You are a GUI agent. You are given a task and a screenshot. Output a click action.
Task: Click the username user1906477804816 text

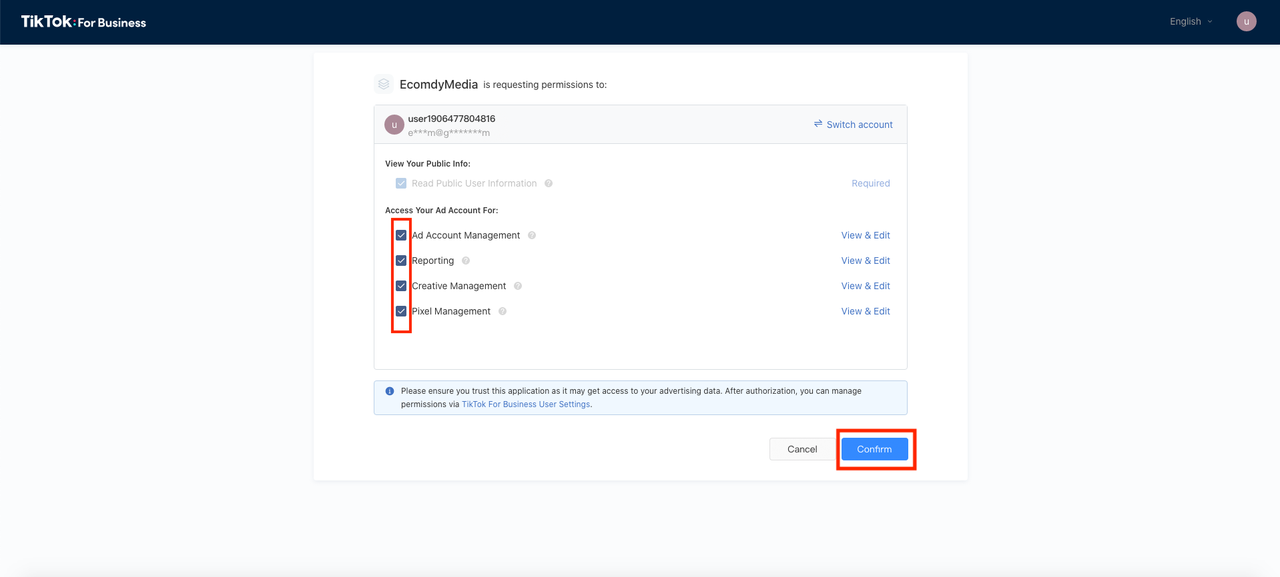[451, 118]
